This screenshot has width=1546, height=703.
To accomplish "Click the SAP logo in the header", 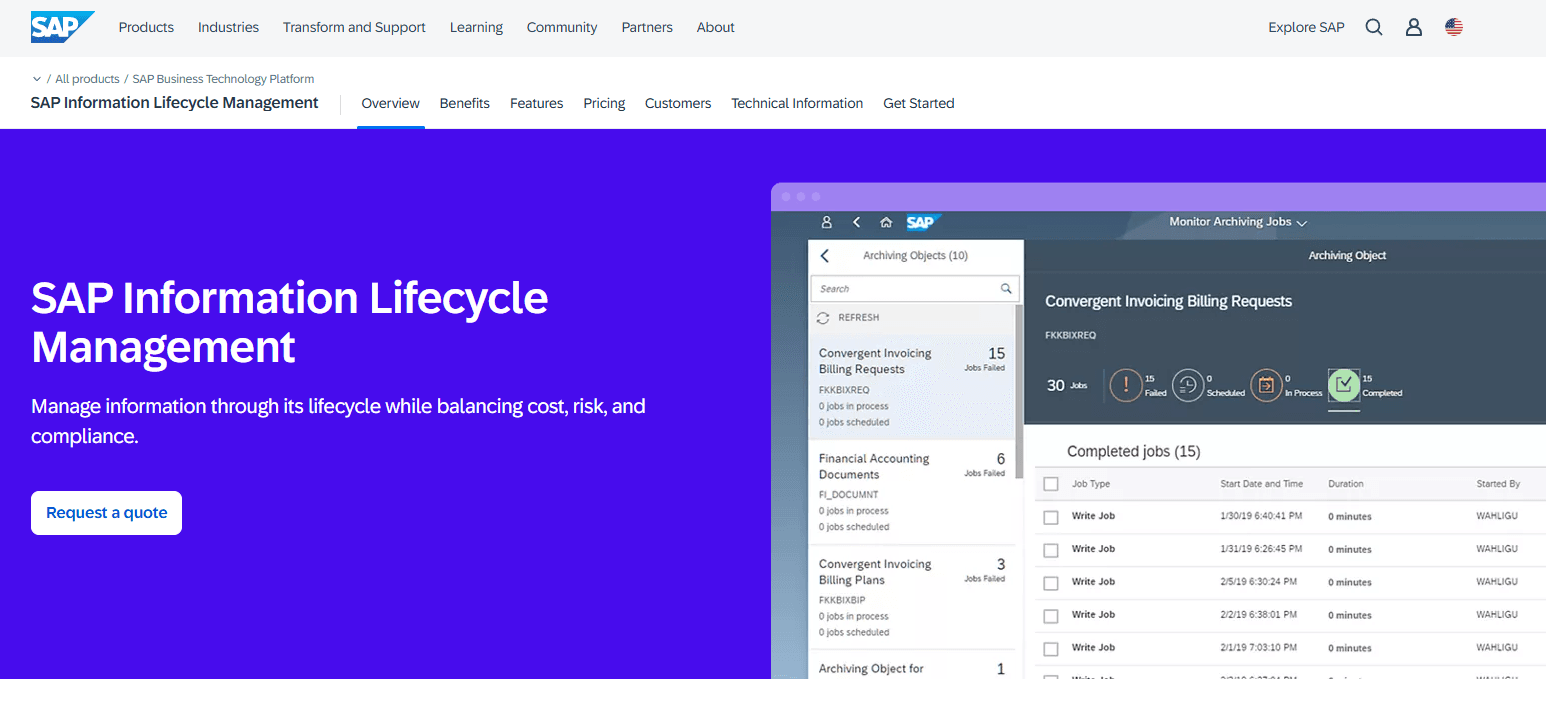I will coord(62,27).
